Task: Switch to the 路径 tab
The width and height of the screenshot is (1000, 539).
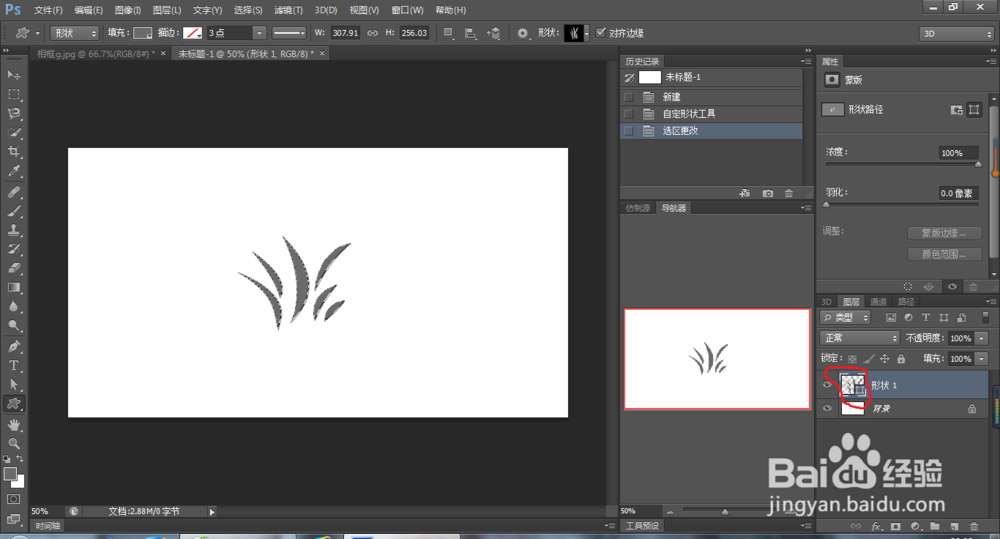Action: pyautogui.click(x=906, y=302)
